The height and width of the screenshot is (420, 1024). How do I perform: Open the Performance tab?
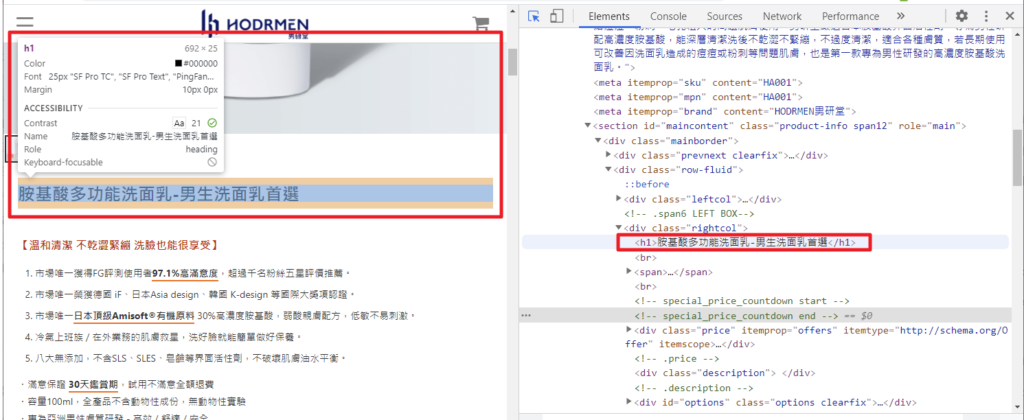pos(850,16)
